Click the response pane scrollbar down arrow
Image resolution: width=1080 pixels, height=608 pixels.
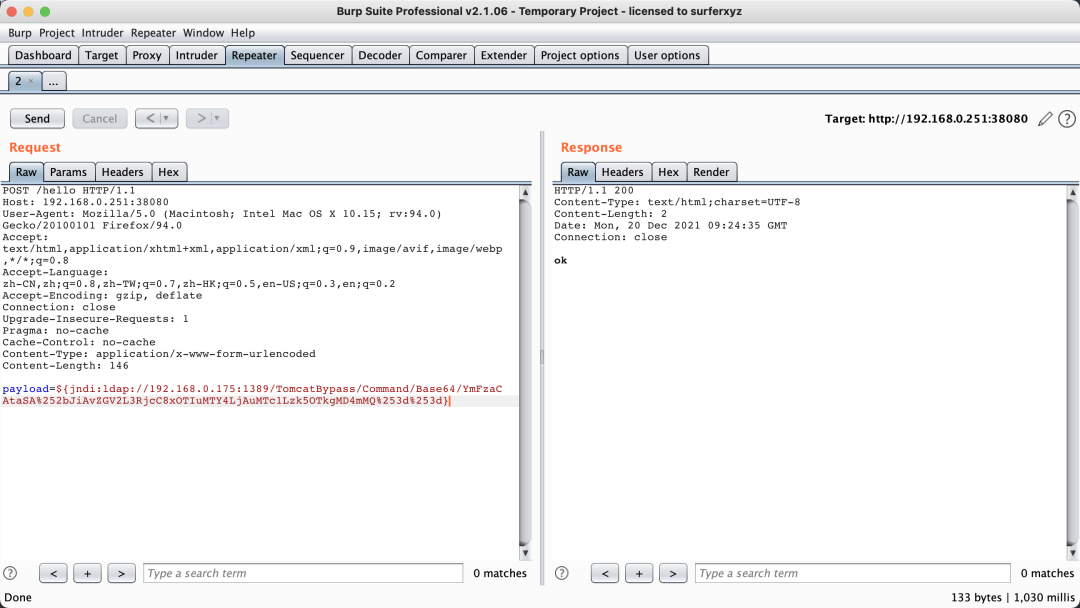coord(1072,553)
